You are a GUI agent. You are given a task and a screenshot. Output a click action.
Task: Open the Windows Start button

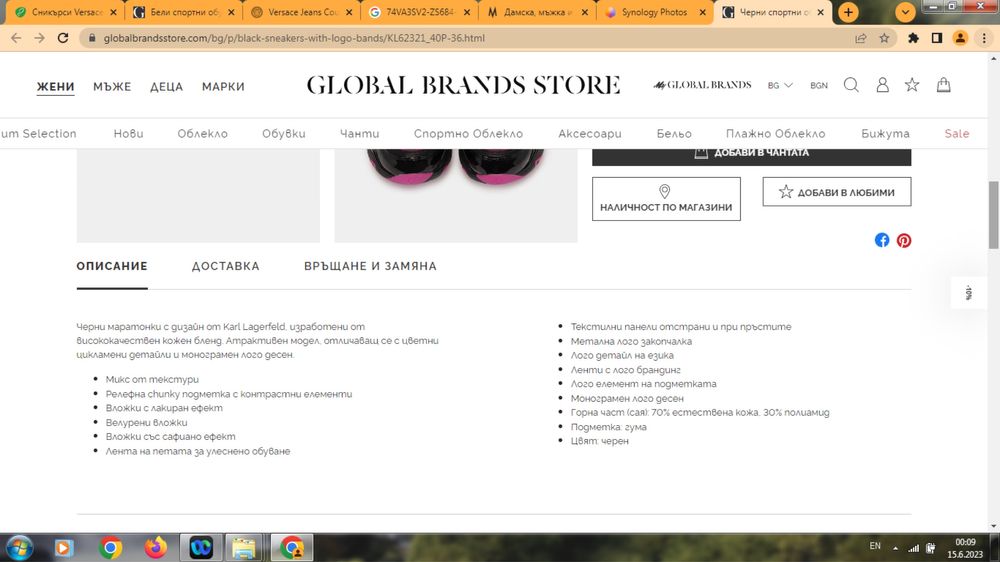click(x=19, y=547)
